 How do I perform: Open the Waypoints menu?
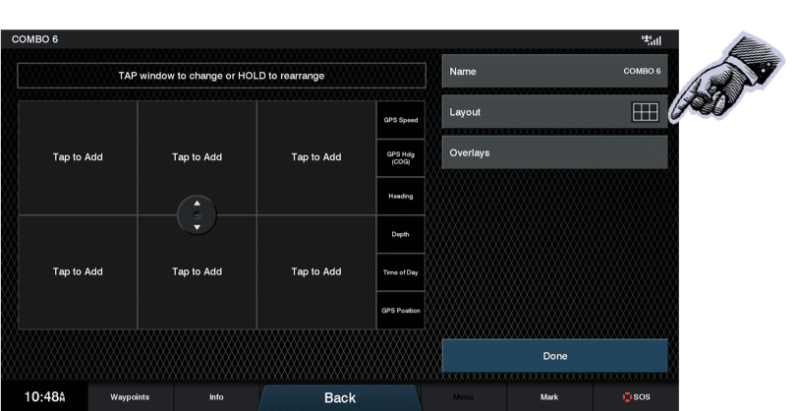point(130,397)
